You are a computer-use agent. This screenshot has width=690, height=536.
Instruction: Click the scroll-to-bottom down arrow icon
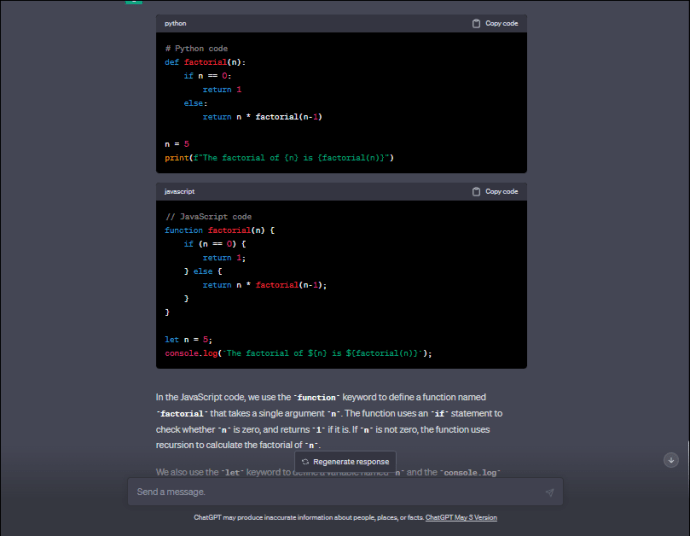point(671,459)
